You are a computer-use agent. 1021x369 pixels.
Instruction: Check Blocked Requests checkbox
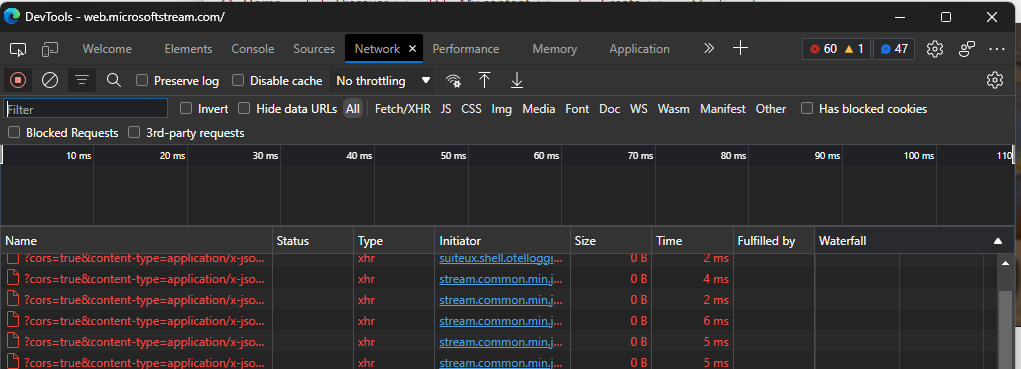pos(14,132)
